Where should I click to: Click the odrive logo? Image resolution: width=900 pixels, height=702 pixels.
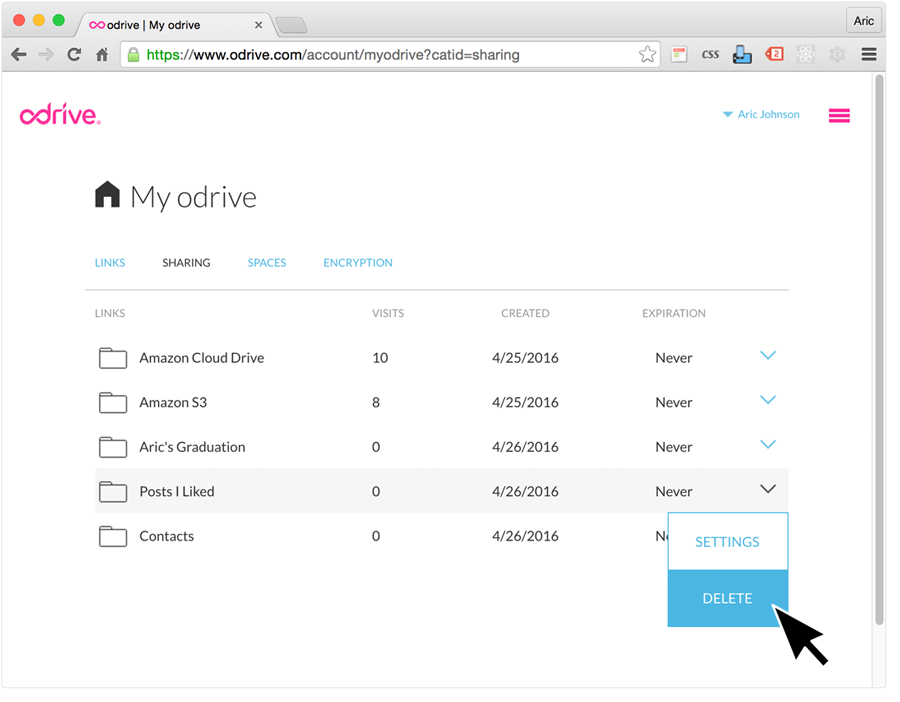(60, 115)
